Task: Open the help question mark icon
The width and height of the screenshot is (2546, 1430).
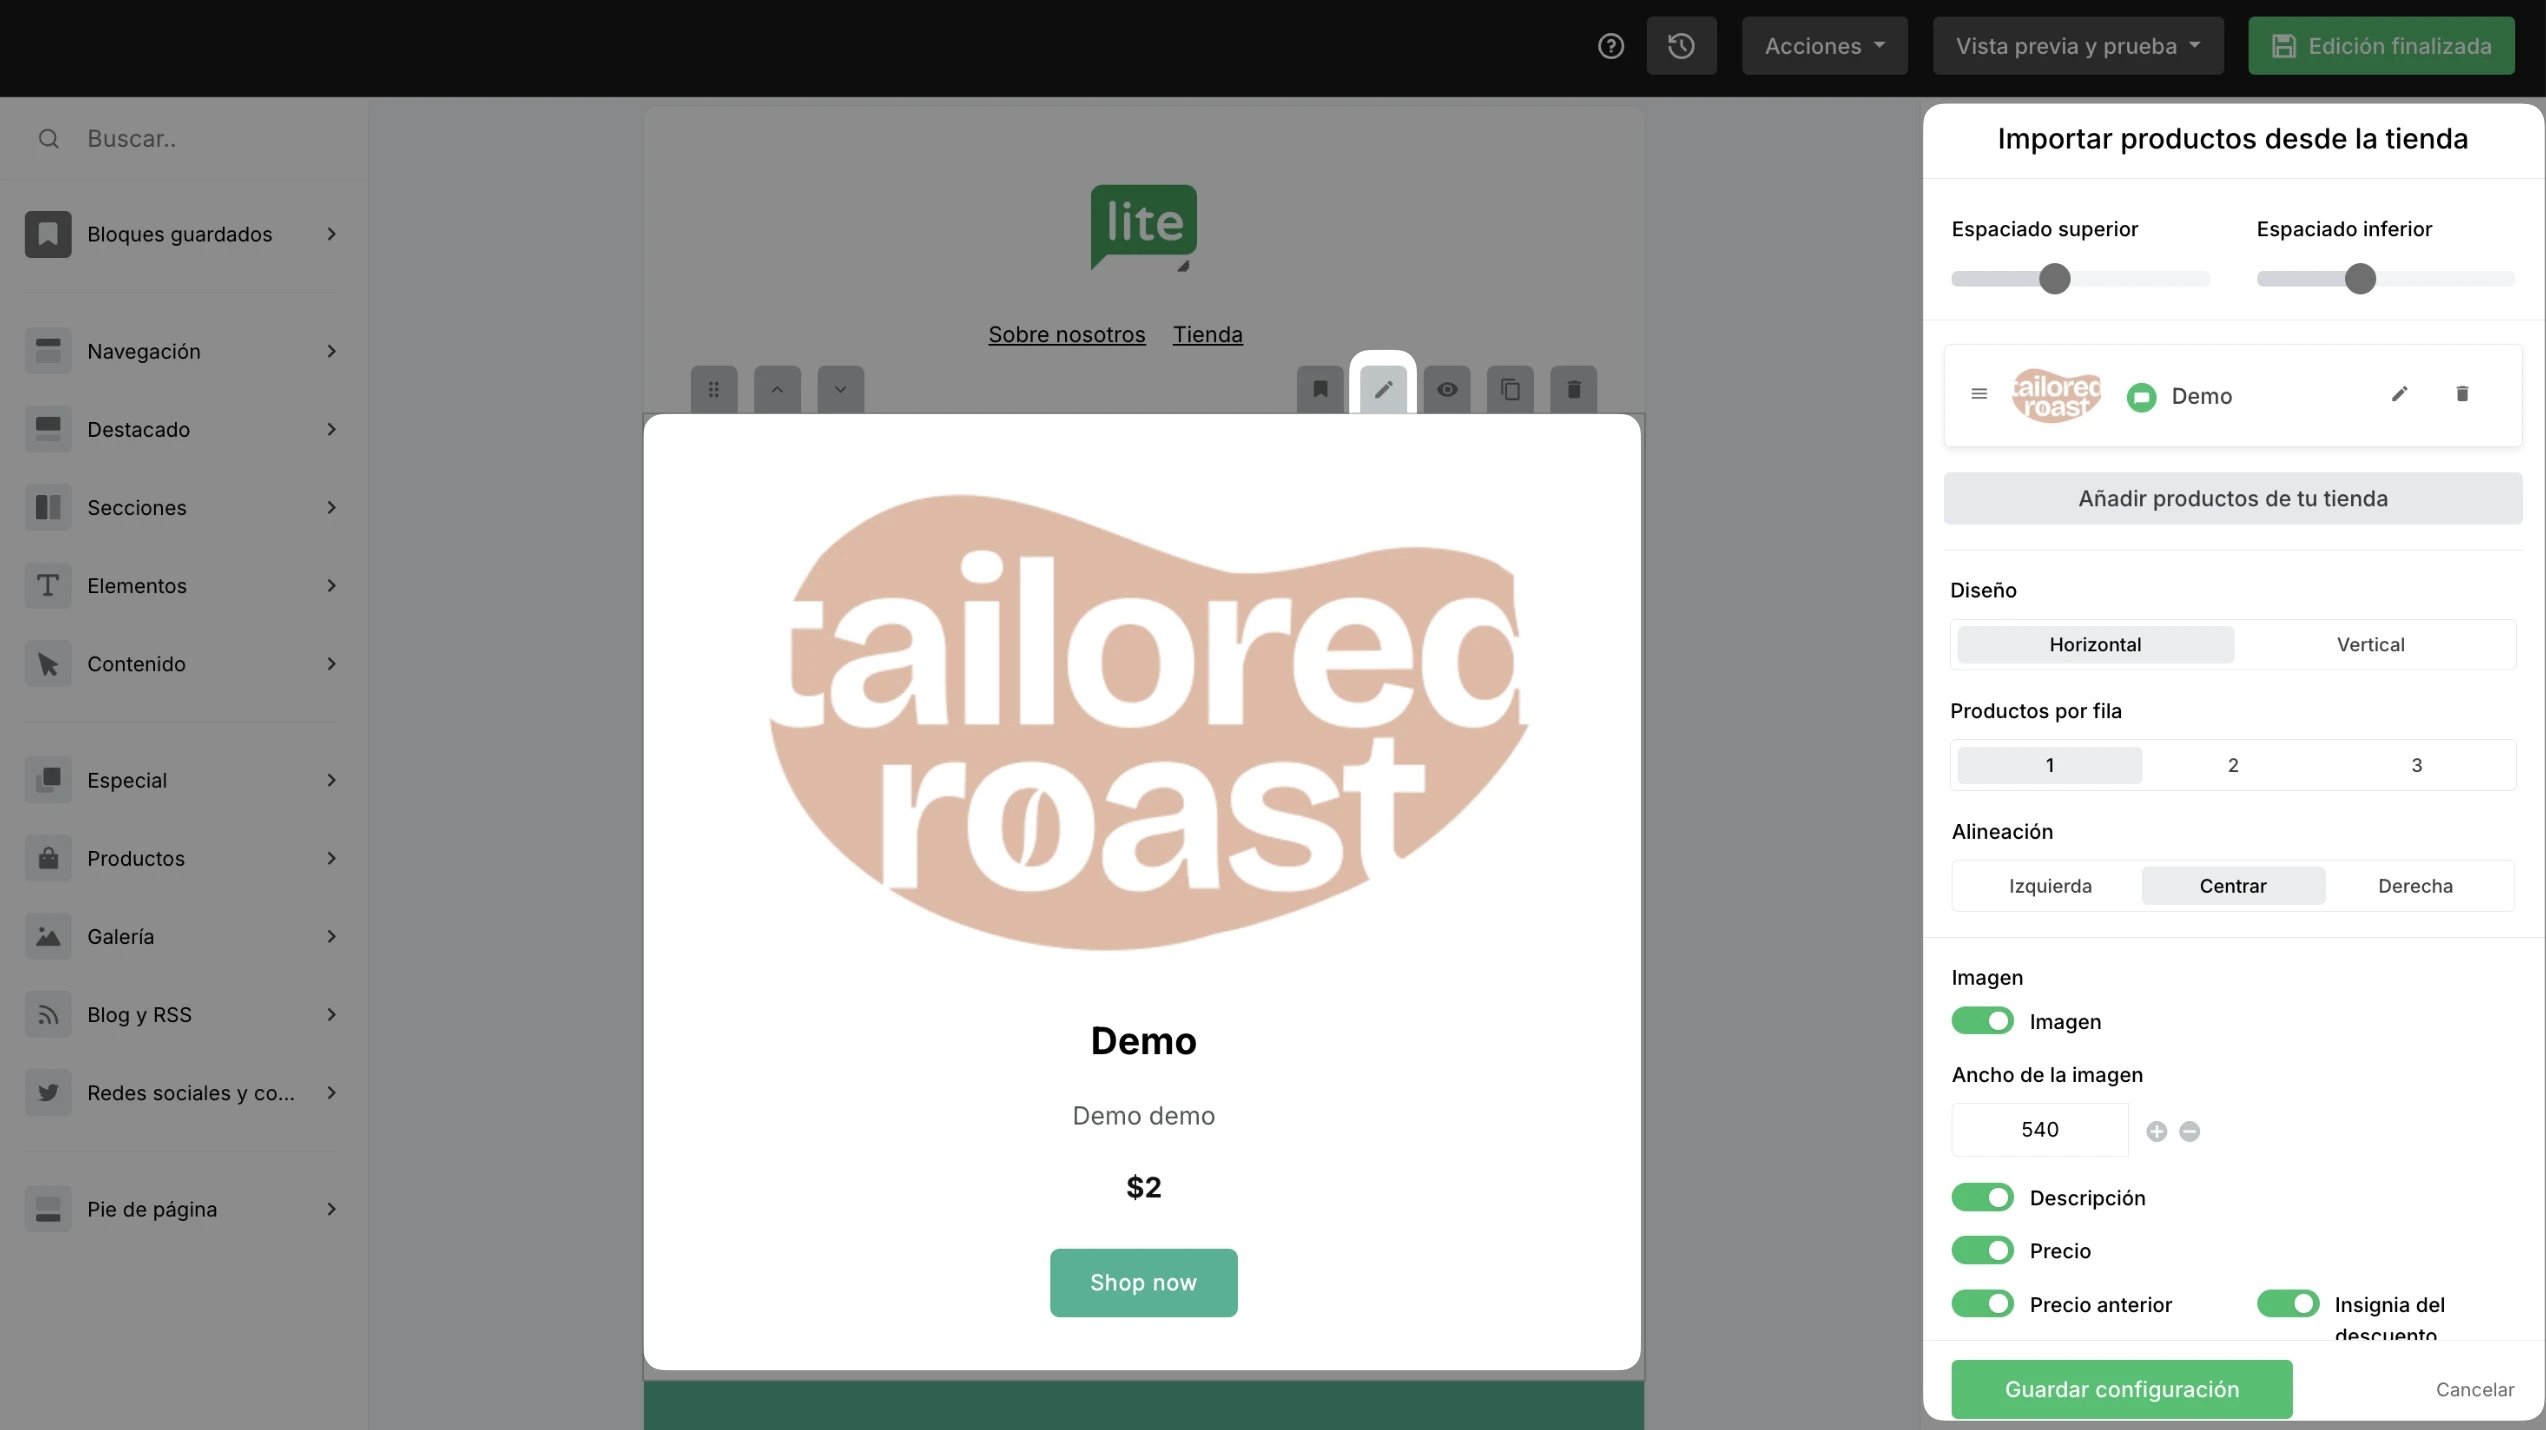Action: pos(1610,46)
